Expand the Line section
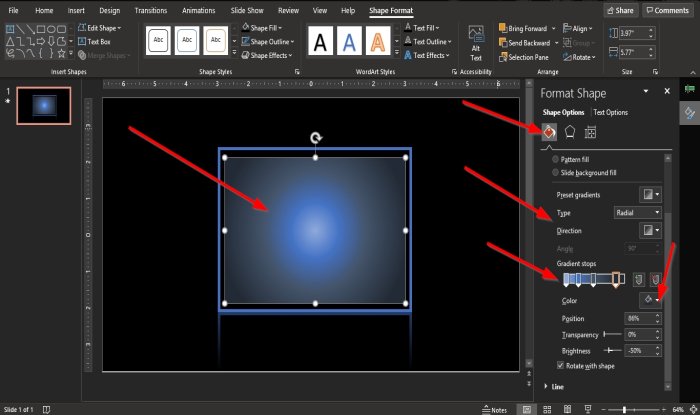The height and width of the screenshot is (415, 700). (554, 386)
